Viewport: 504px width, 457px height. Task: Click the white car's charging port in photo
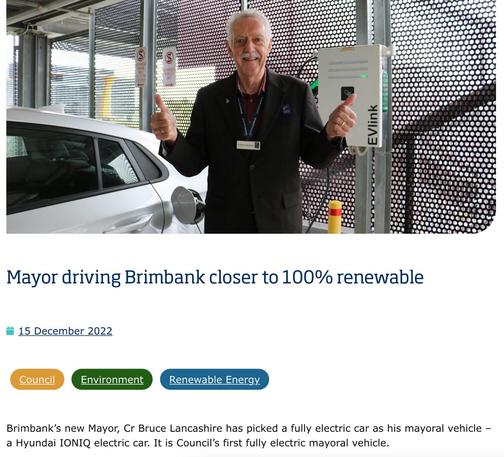188,205
